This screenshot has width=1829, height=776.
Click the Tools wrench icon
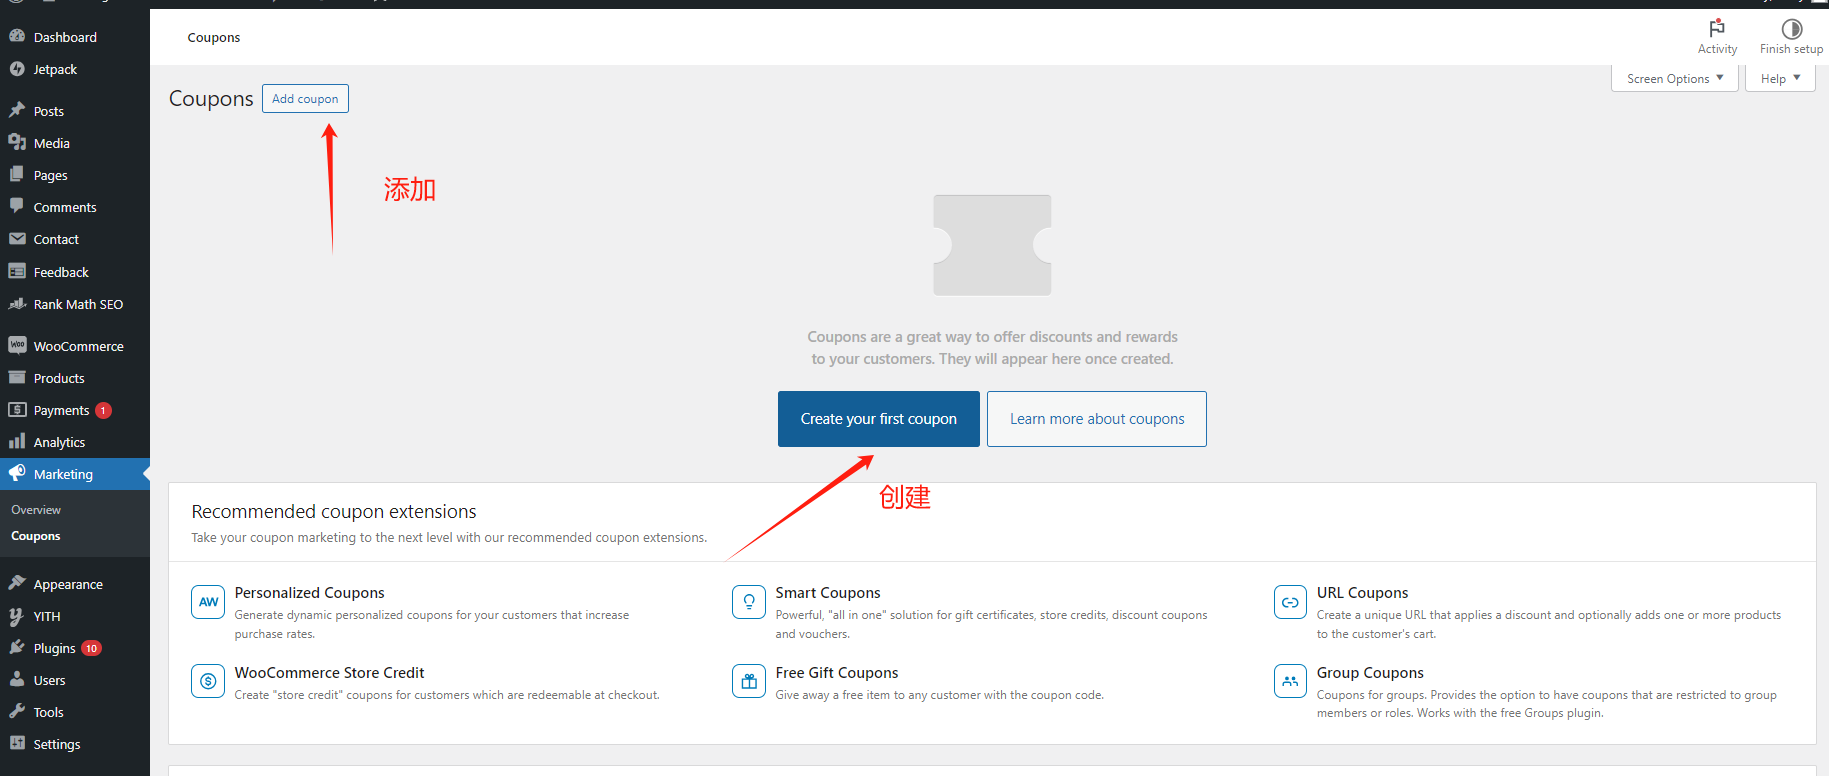tap(17, 711)
